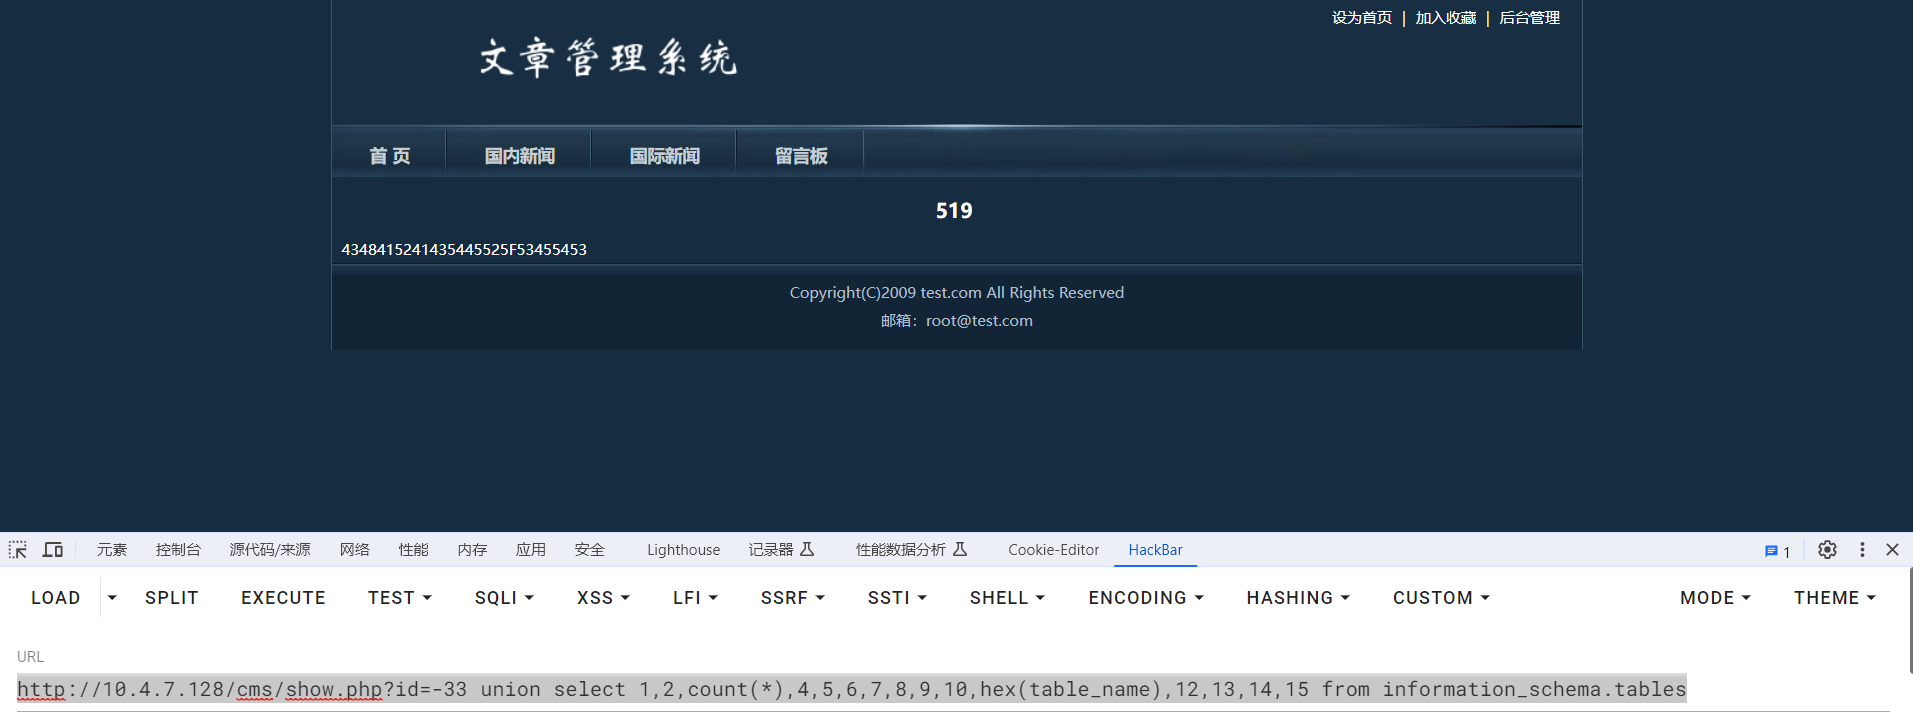Expand the HASHING dropdown
The width and height of the screenshot is (1913, 724).
click(x=1298, y=598)
